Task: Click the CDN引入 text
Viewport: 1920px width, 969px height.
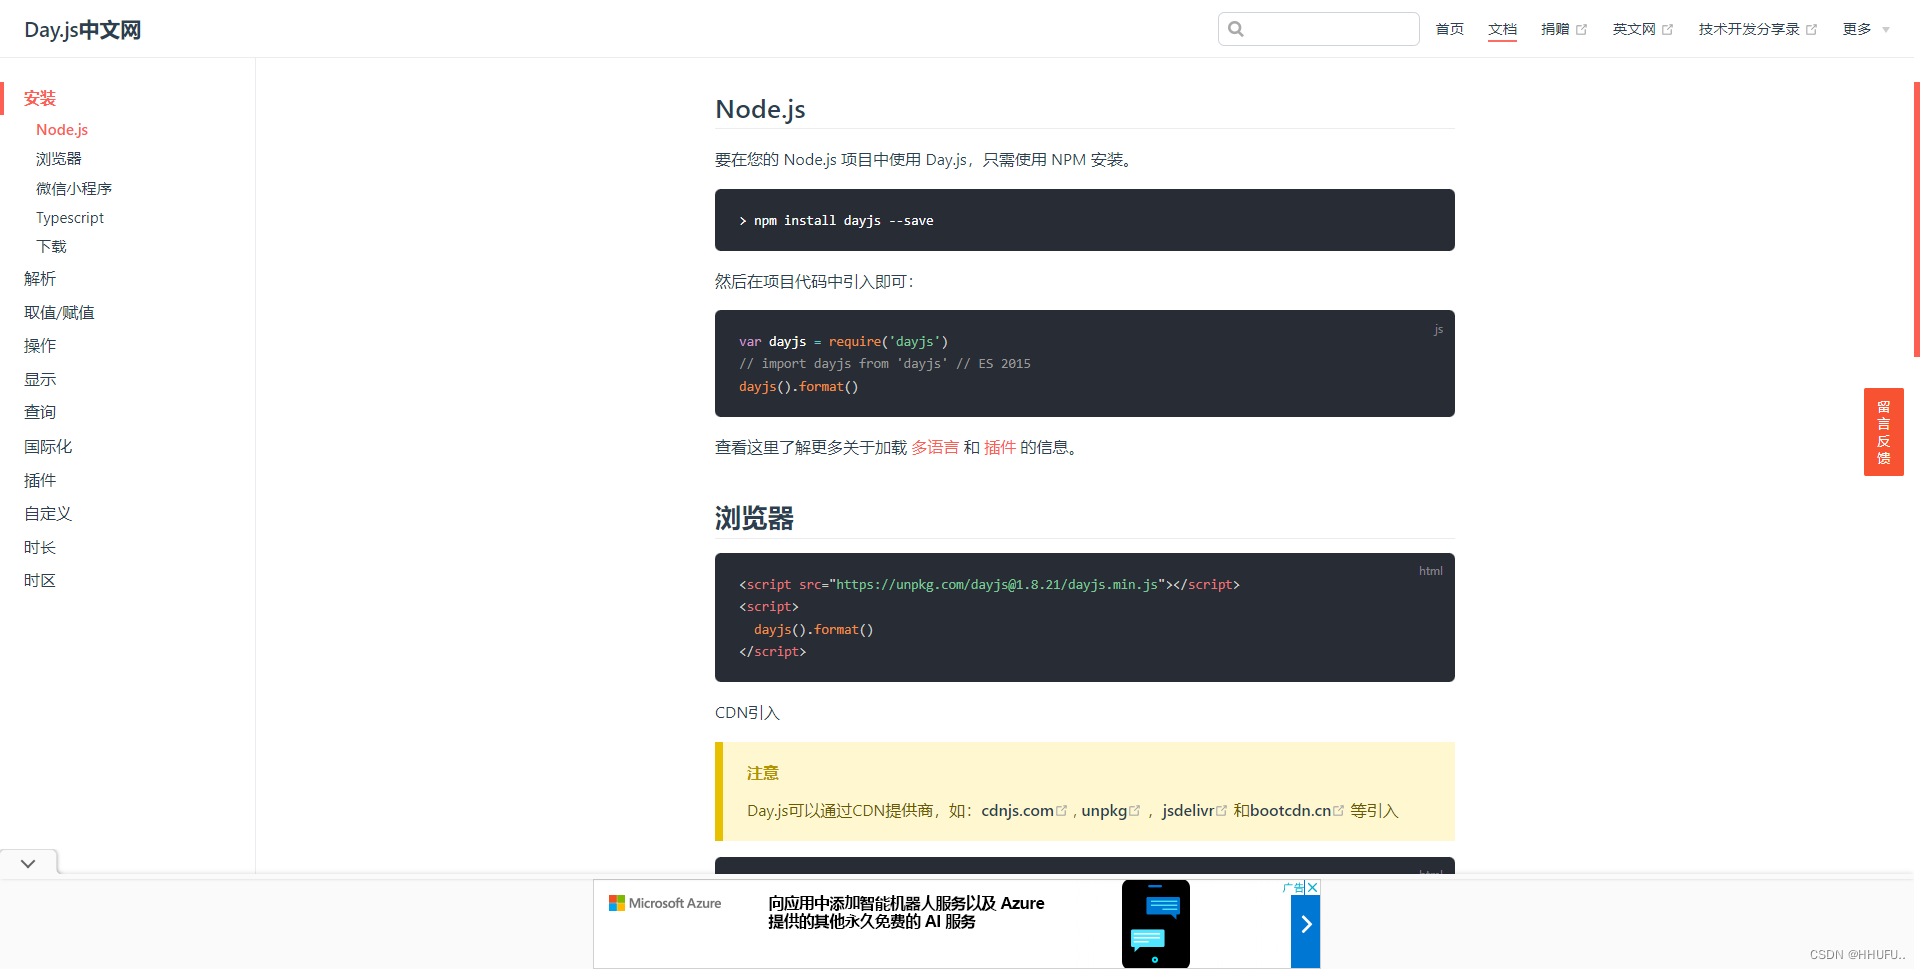Action: pyautogui.click(x=747, y=712)
